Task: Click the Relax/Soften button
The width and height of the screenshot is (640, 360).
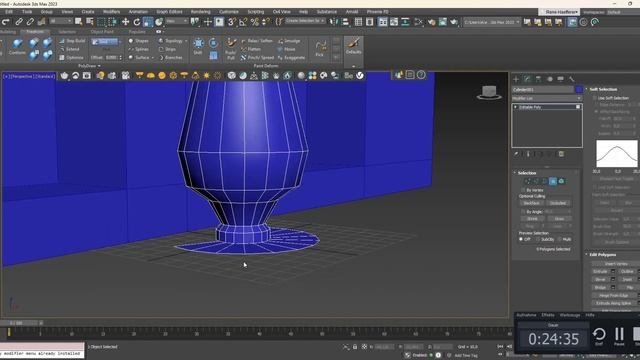Action: click(257, 41)
